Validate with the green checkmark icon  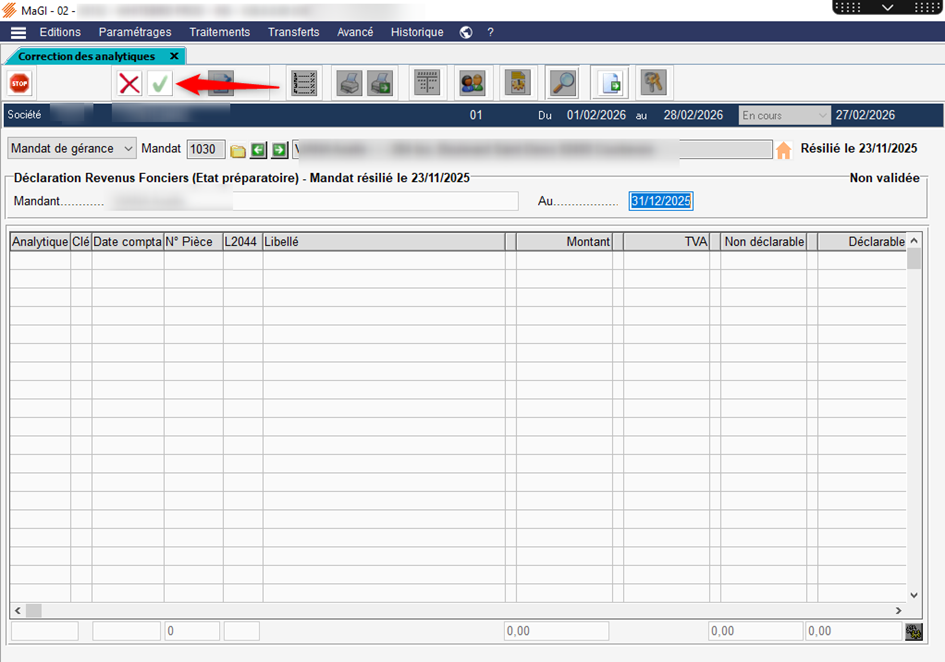coord(159,83)
